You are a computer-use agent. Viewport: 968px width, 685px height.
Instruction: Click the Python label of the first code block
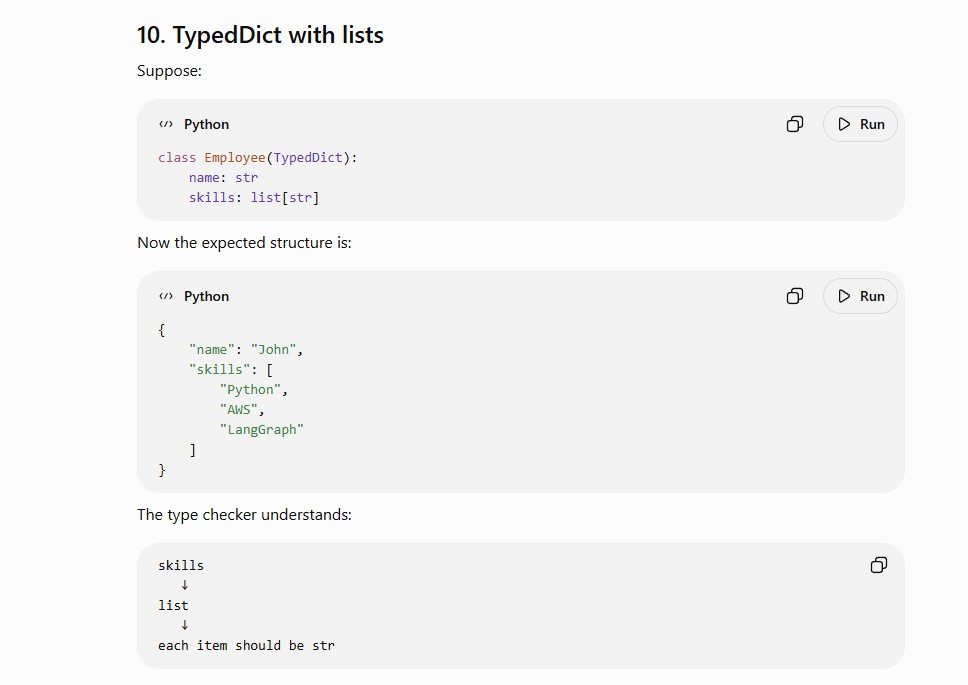click(x=206, y=124)
